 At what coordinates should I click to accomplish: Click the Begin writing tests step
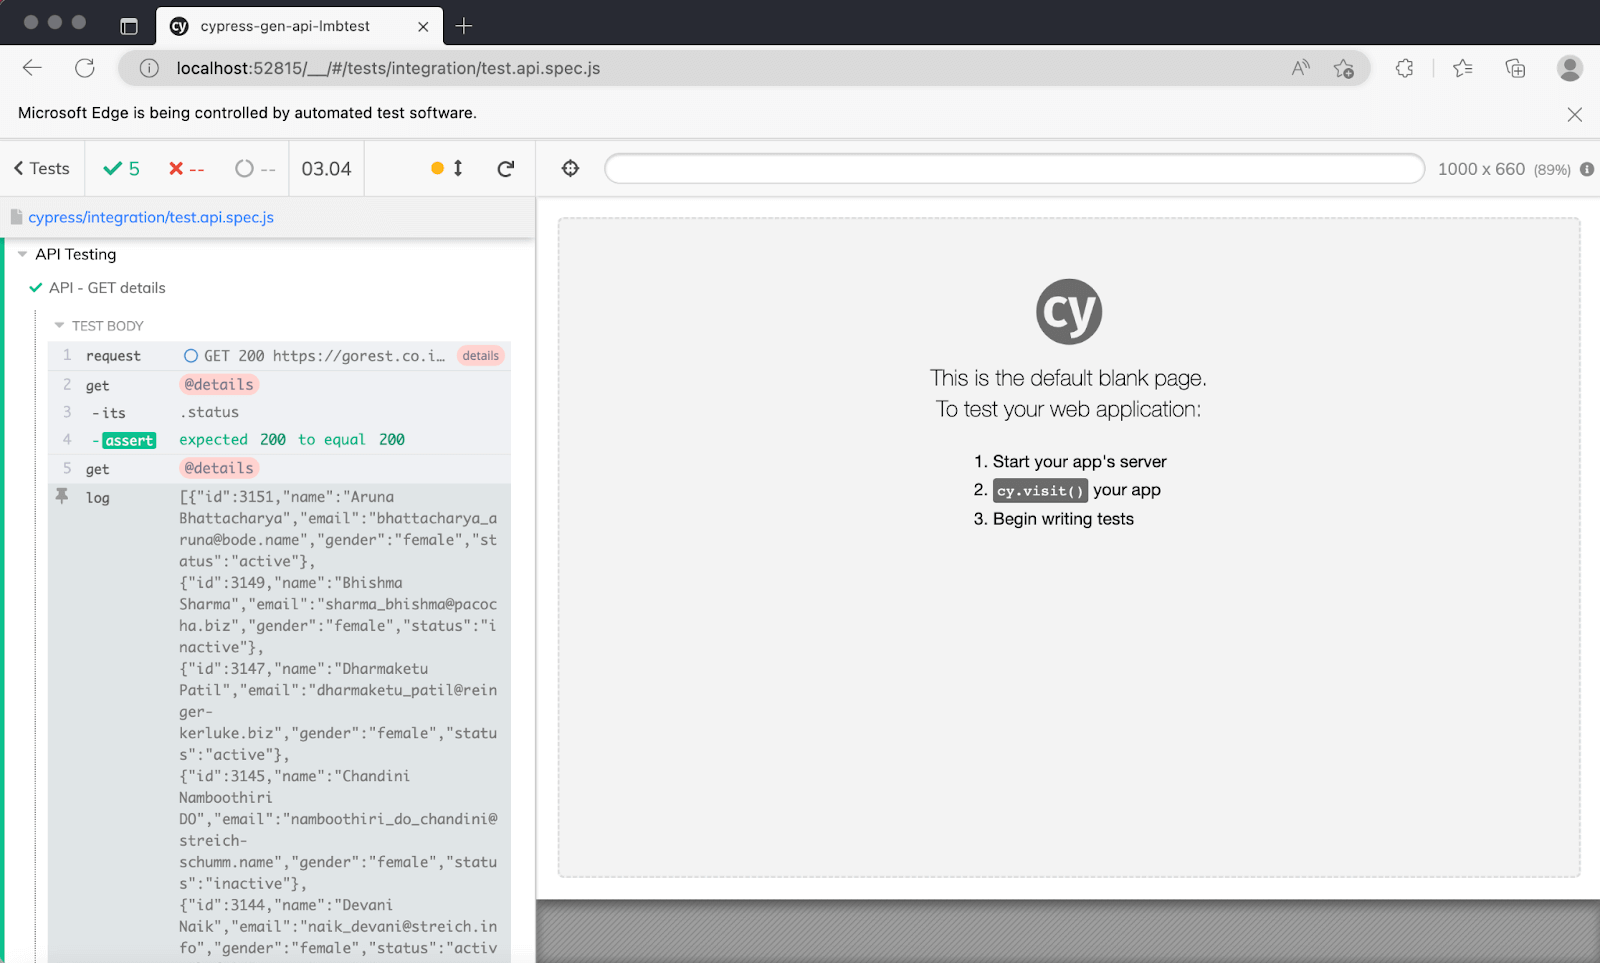click(x=1063, y=519)
